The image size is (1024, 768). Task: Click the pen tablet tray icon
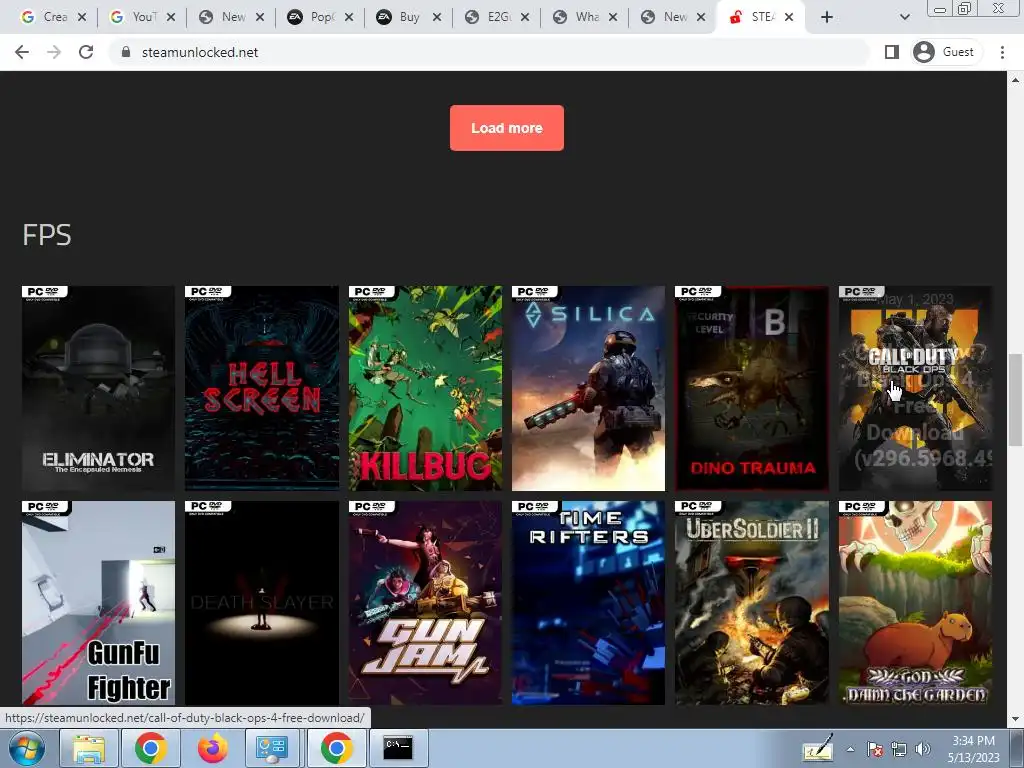[x=818, y=748]
